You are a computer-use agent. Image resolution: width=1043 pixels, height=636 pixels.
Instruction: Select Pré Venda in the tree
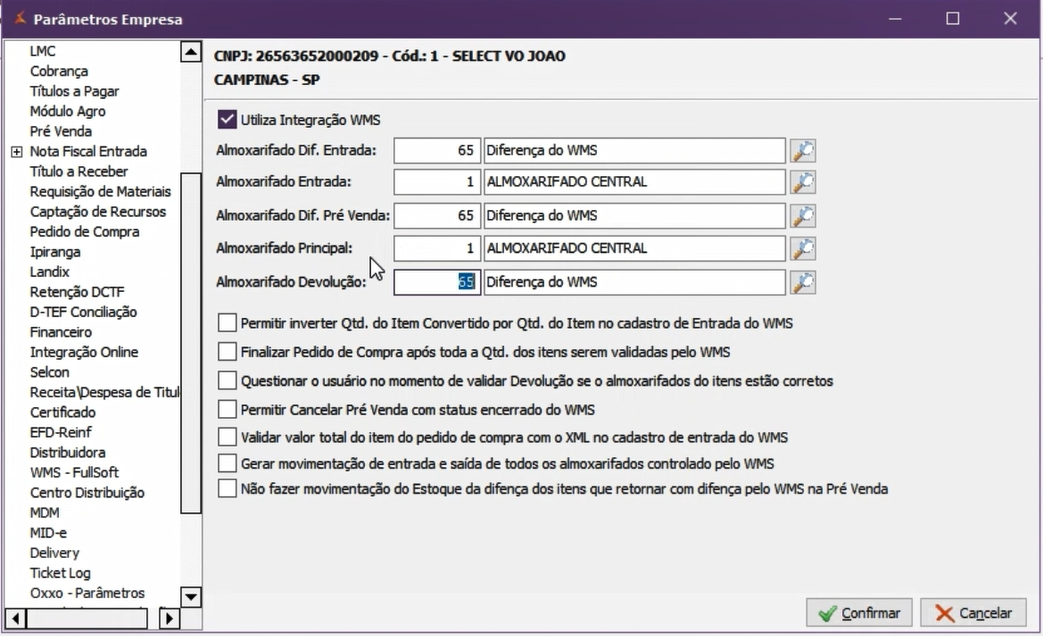(x=61, y=131)
